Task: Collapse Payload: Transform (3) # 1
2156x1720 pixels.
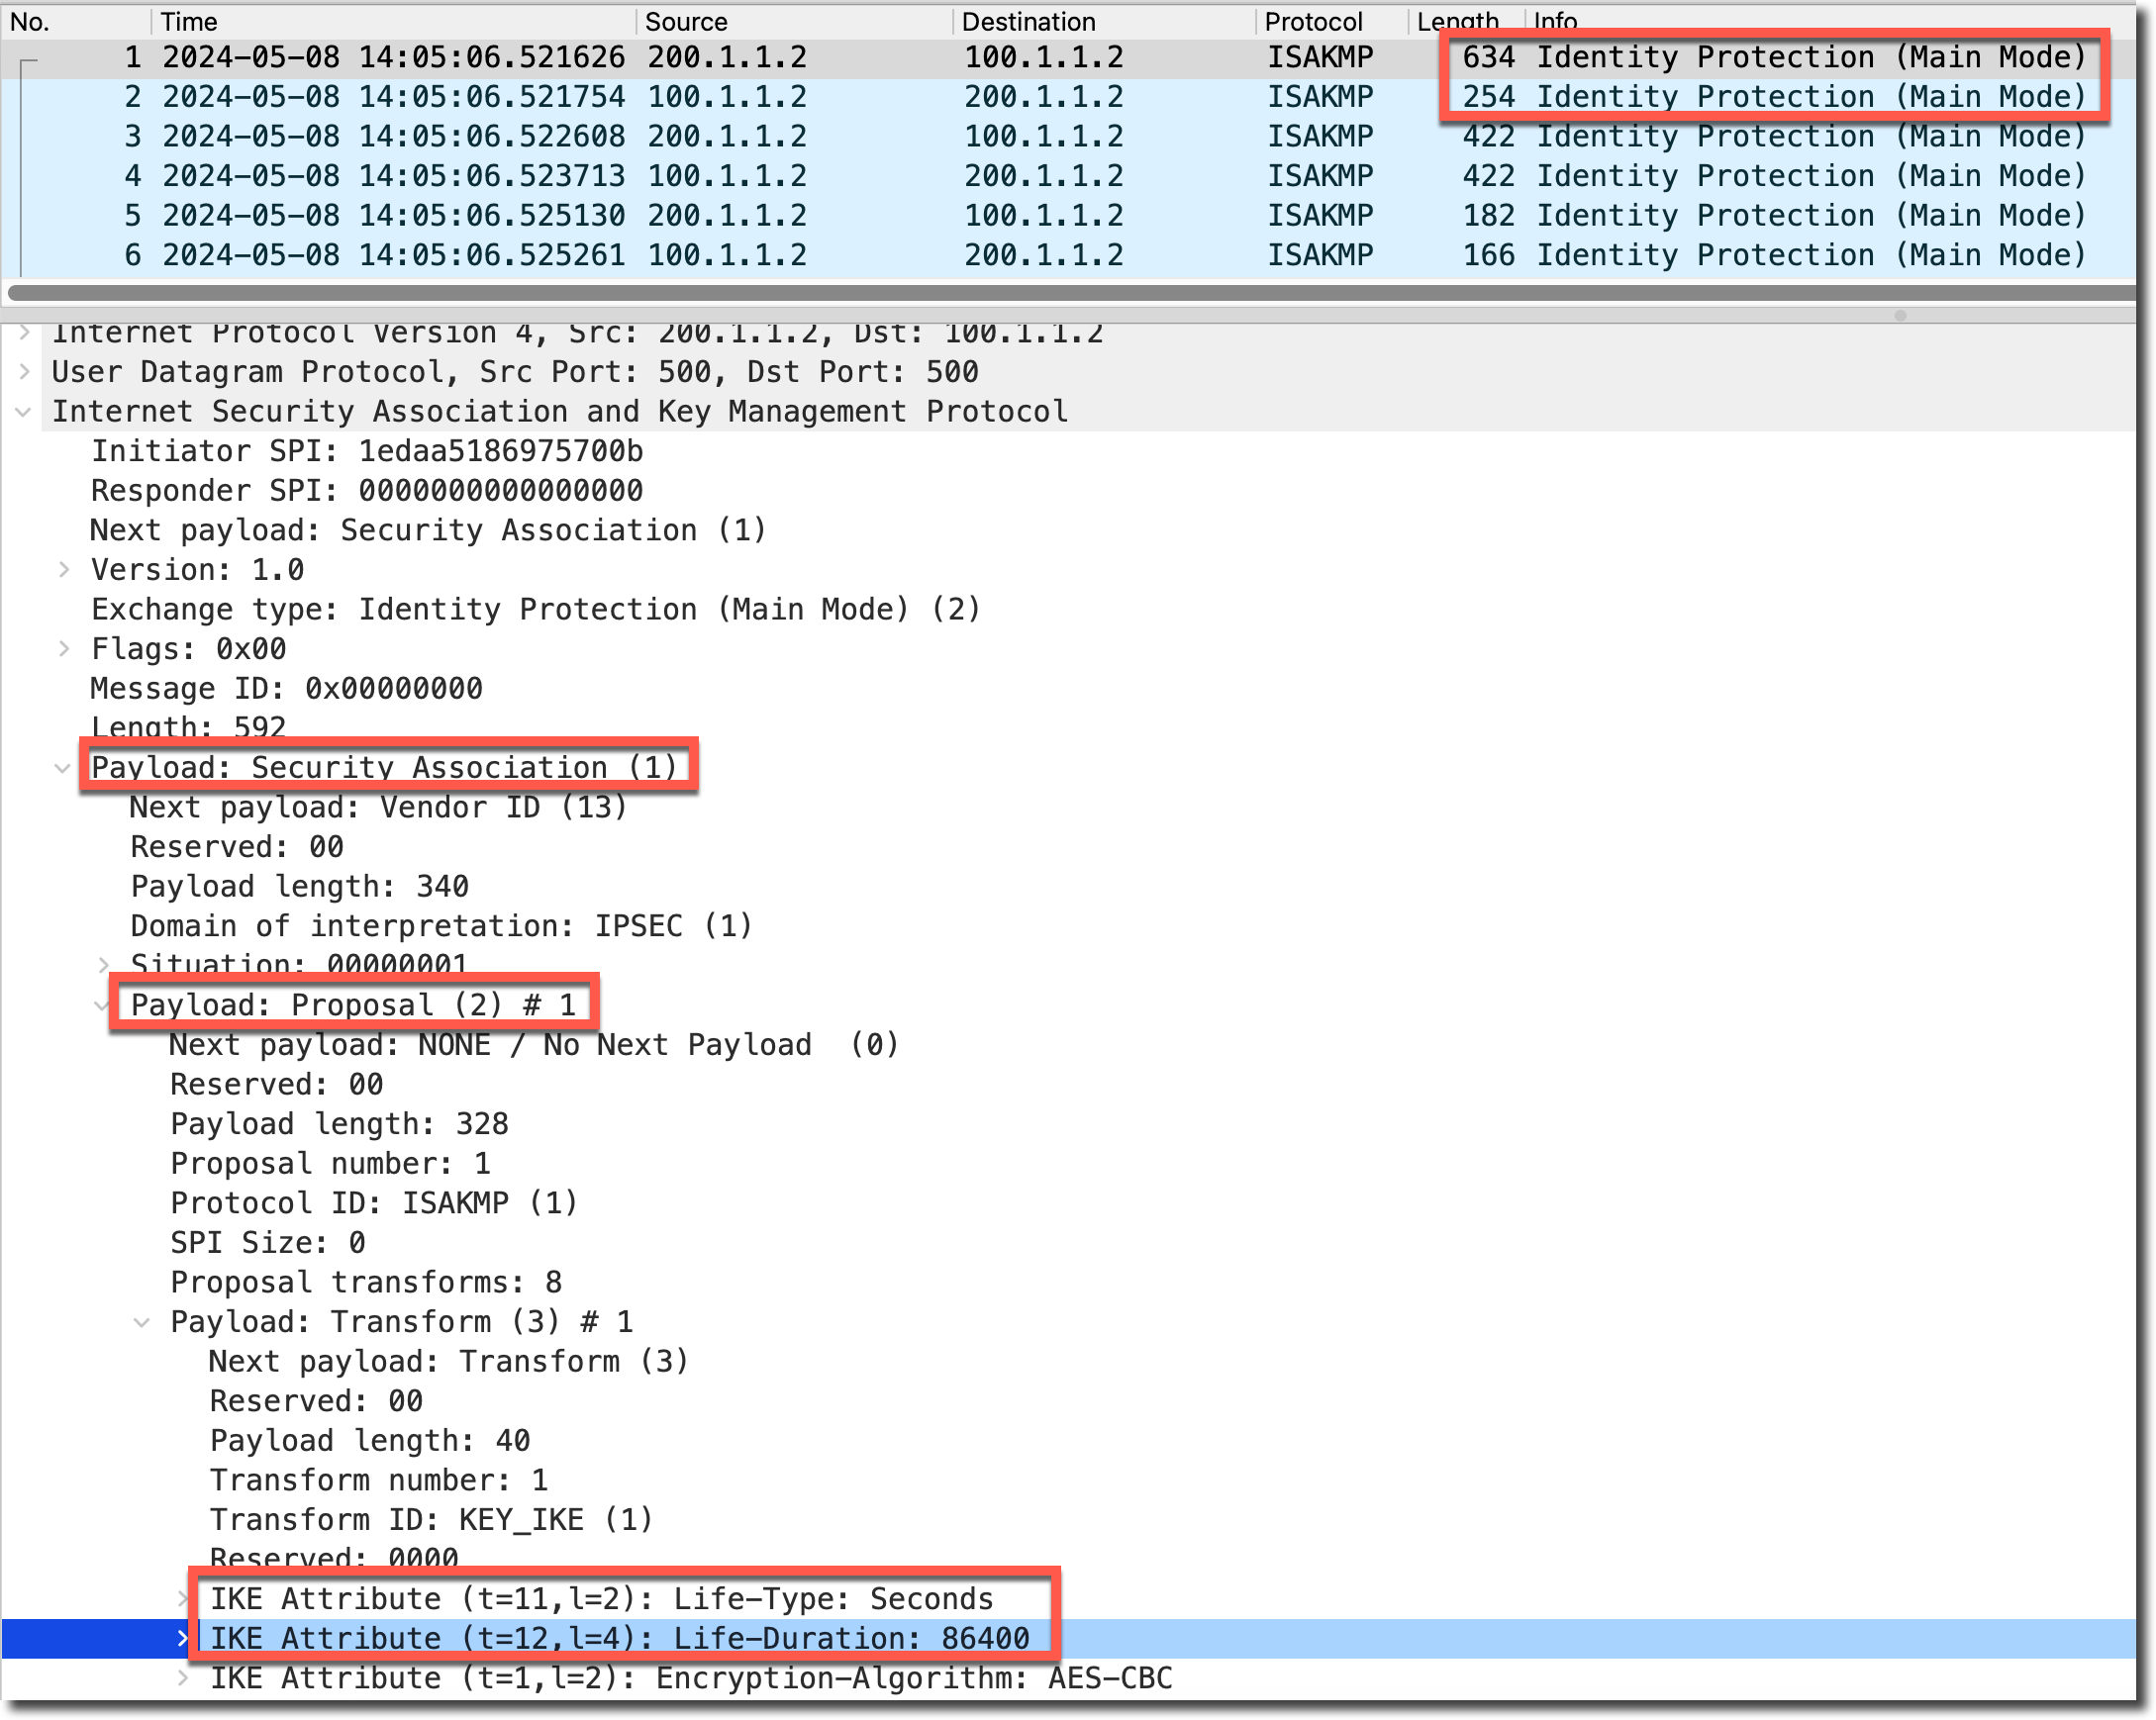Action: [142, 1322]
